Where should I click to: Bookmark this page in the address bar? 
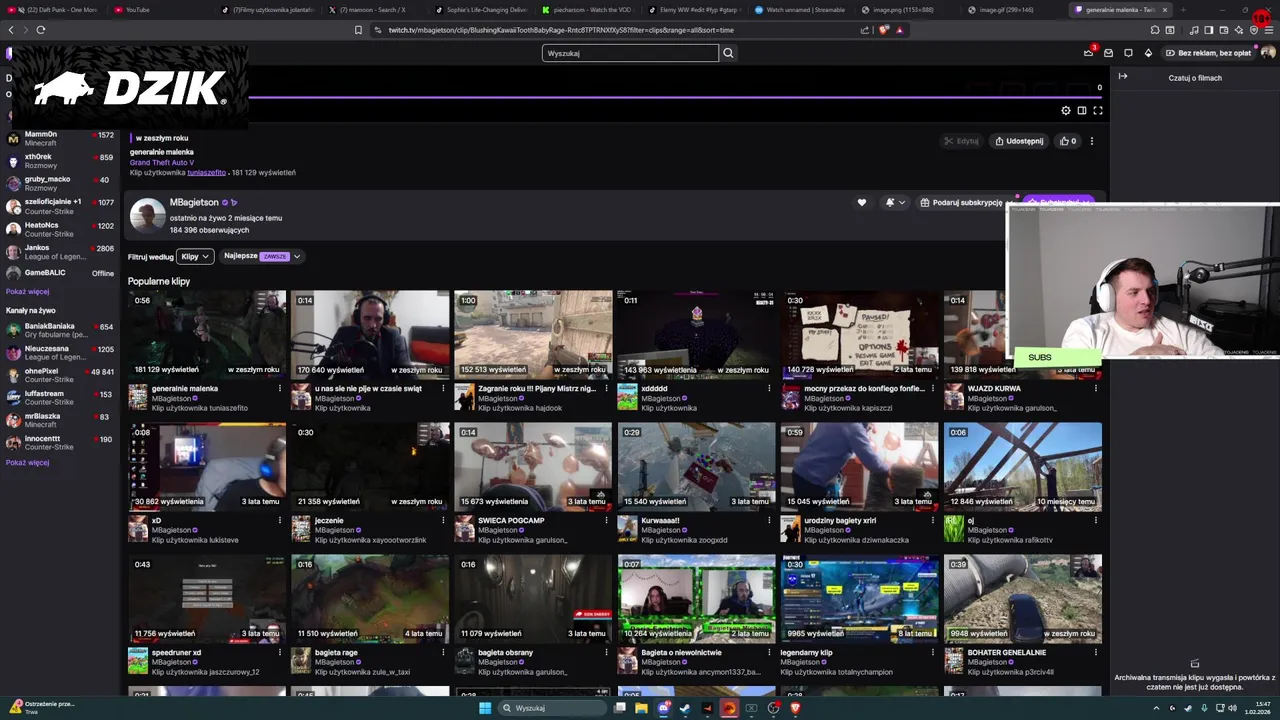tap(358, 30)
